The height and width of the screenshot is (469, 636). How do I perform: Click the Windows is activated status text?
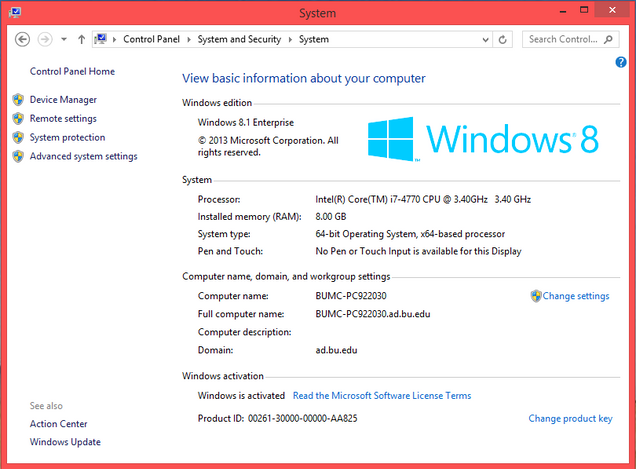241,396
